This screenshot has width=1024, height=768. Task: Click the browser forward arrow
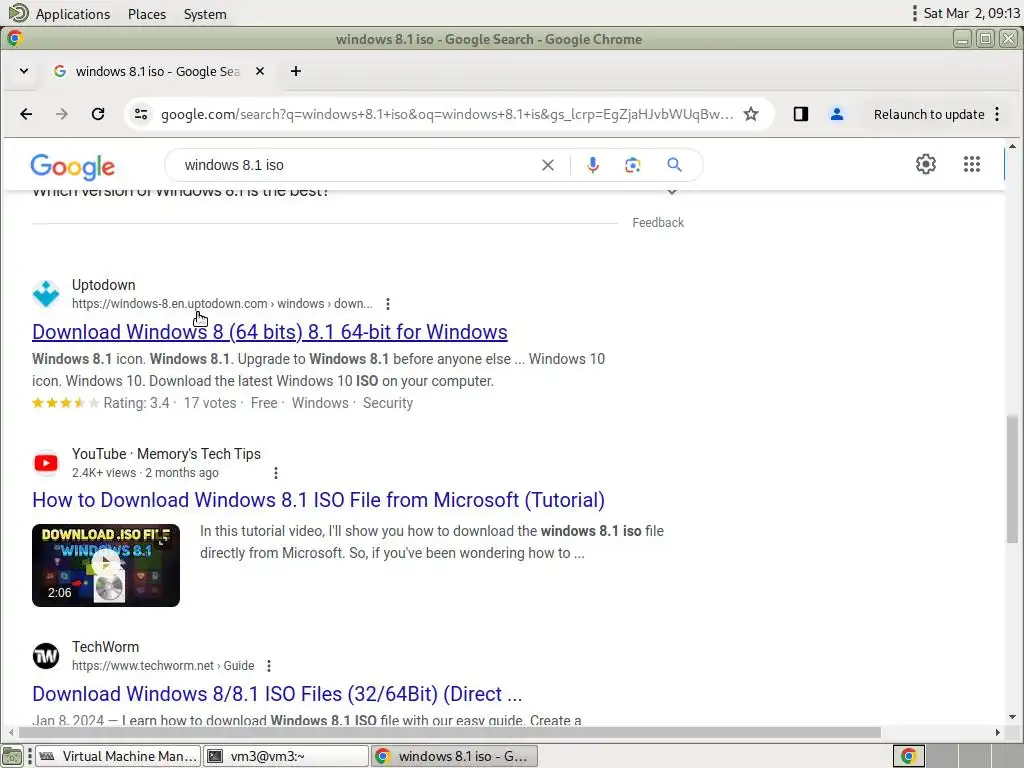(x=62, y=114)
